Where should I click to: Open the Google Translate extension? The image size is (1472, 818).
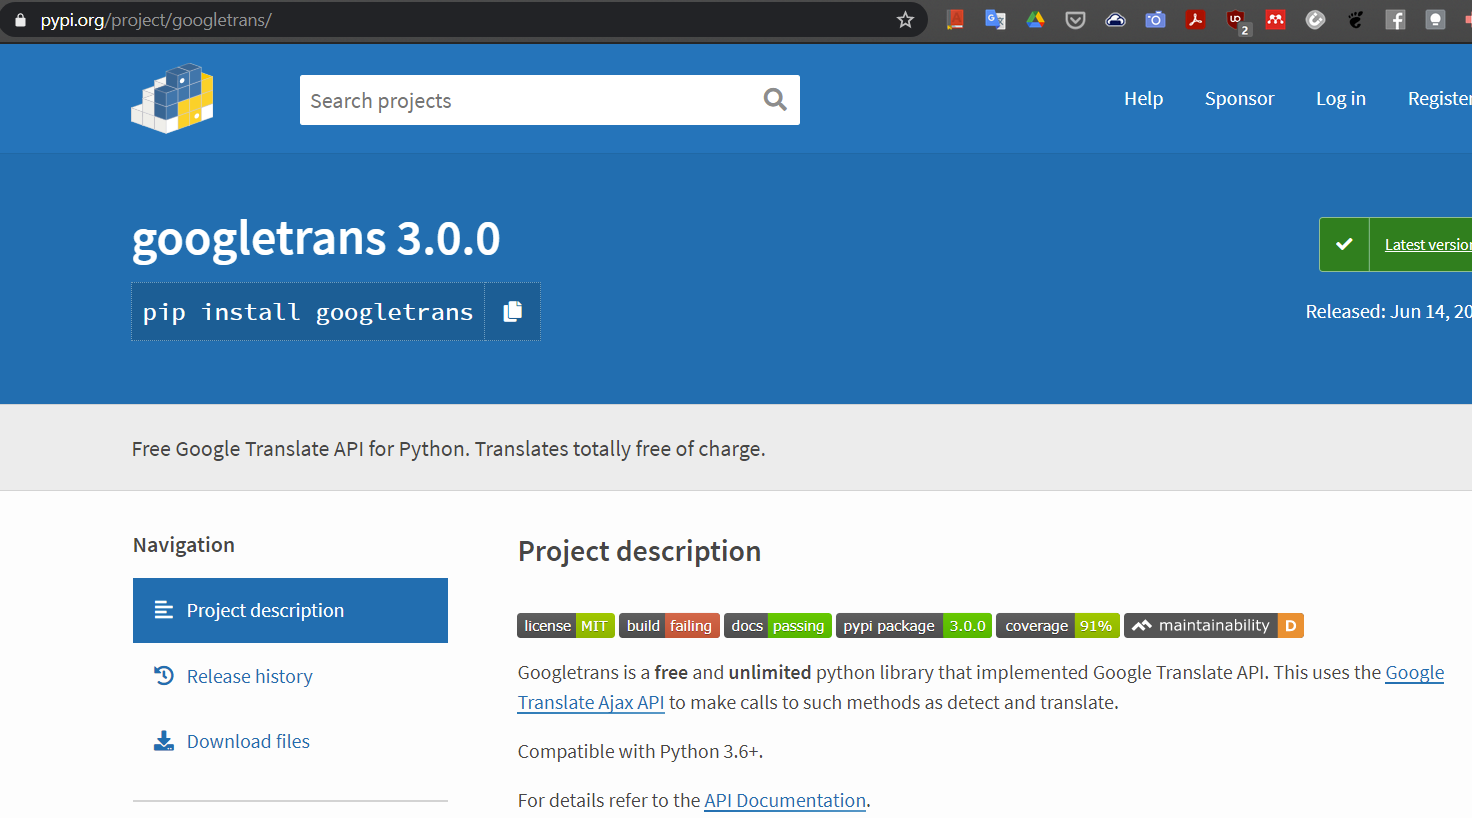(995, 19)
